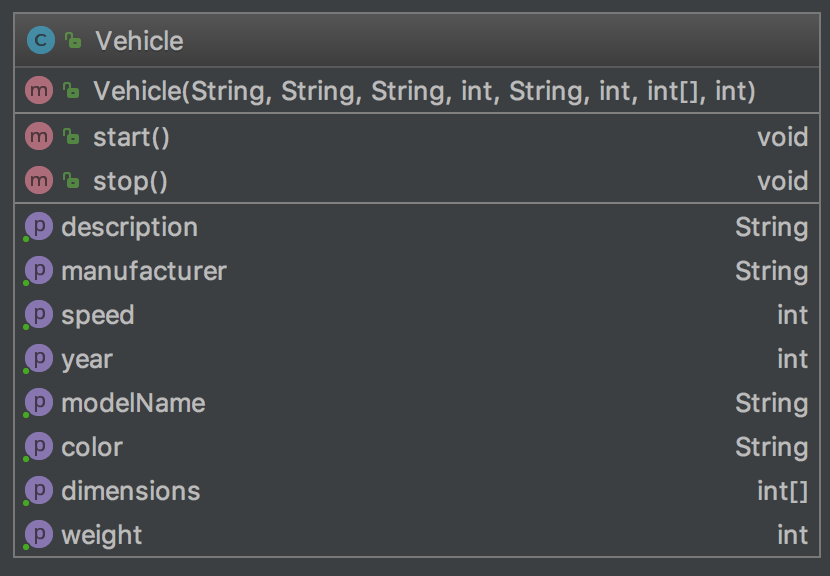Click the property icon beside manufacturer

pyautogui.click(x=39, y=271)
